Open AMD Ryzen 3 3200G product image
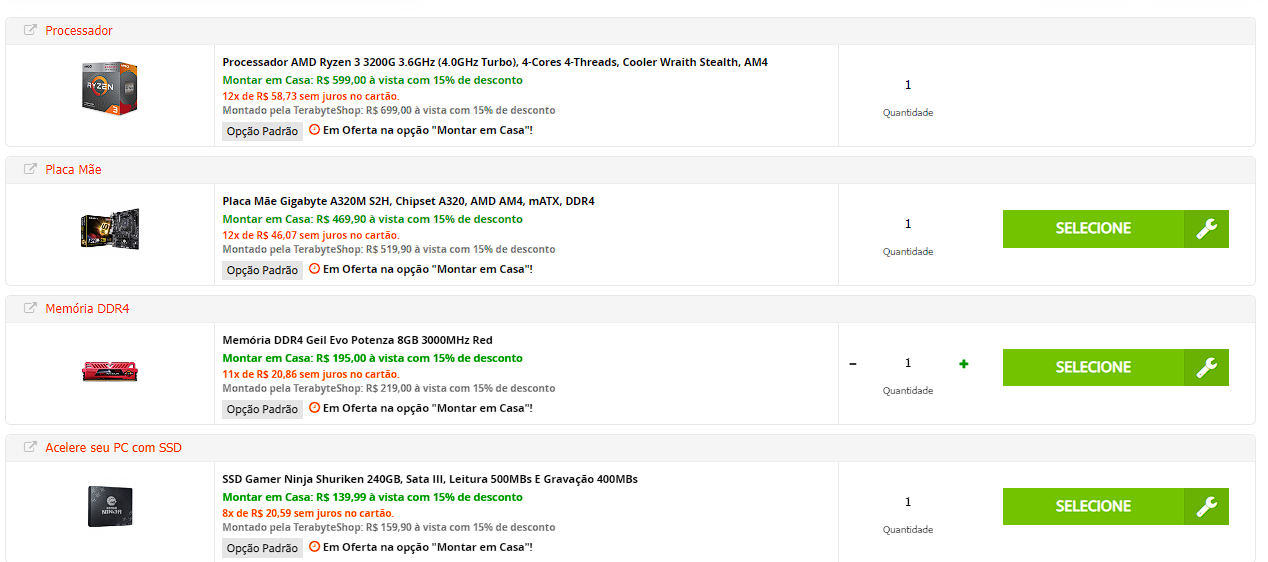 pyautogui.click(x=110, y=90)
